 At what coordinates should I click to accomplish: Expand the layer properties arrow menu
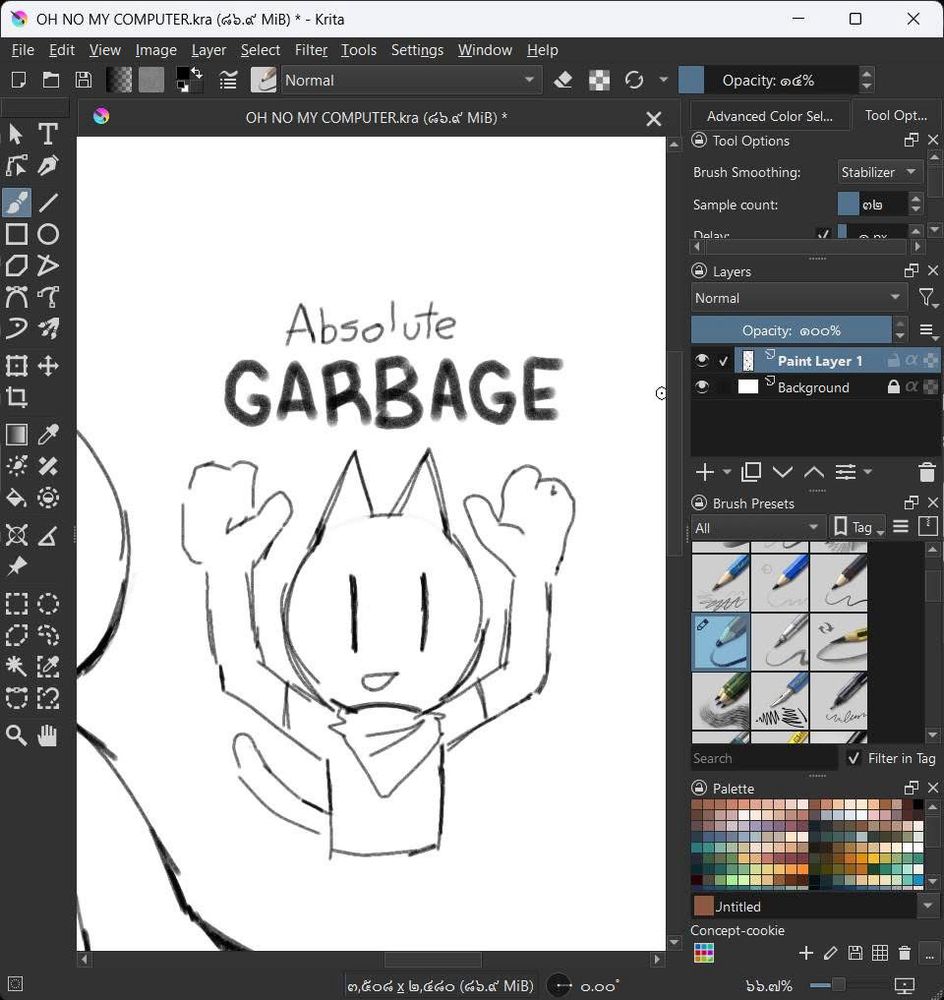[x=868, y=472]
